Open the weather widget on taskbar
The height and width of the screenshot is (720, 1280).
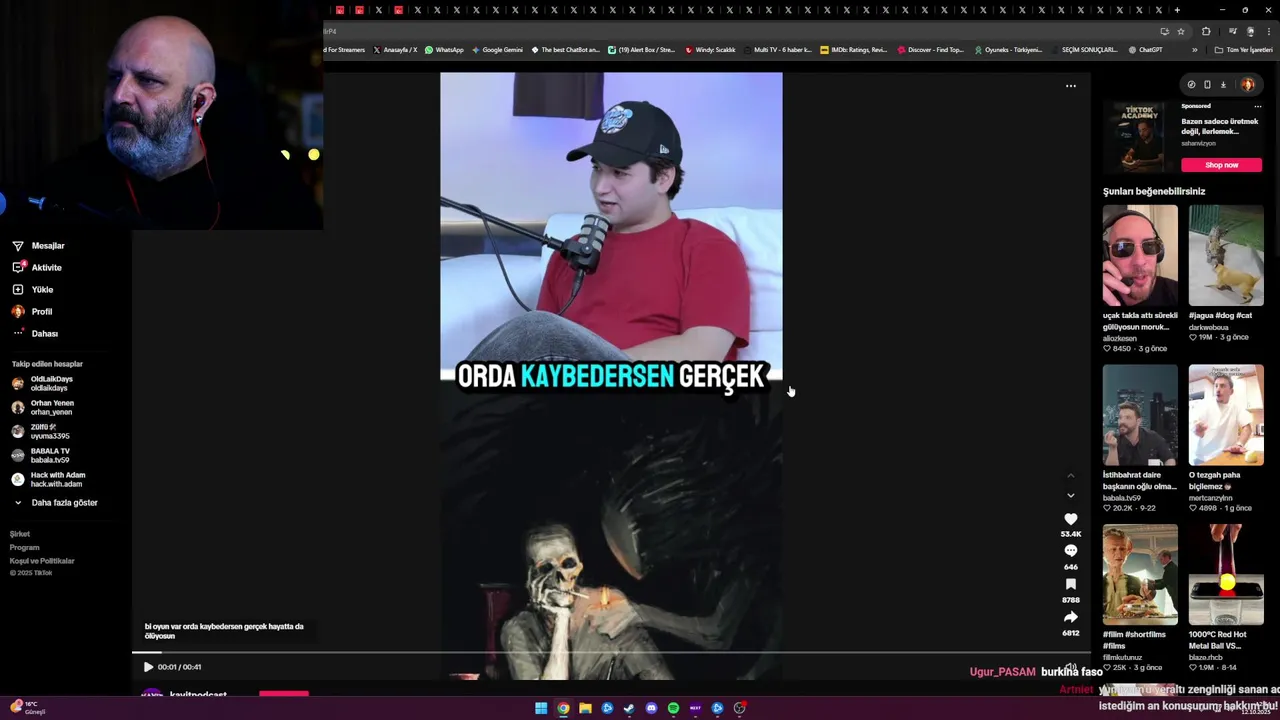tap(28, 707)
